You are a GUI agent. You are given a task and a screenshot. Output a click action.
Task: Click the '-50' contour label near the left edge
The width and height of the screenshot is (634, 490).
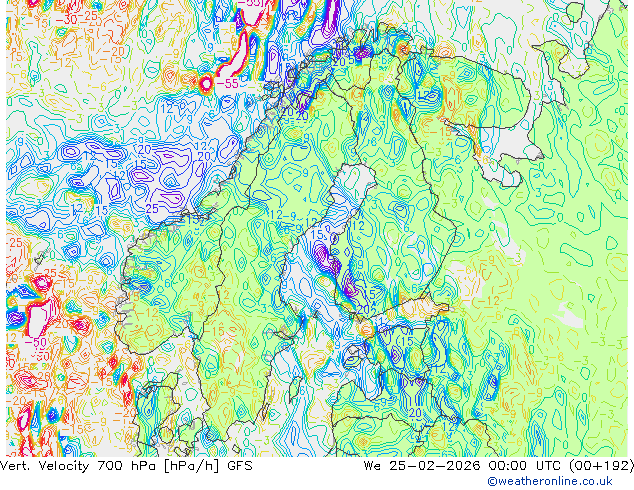pos(36,342)
